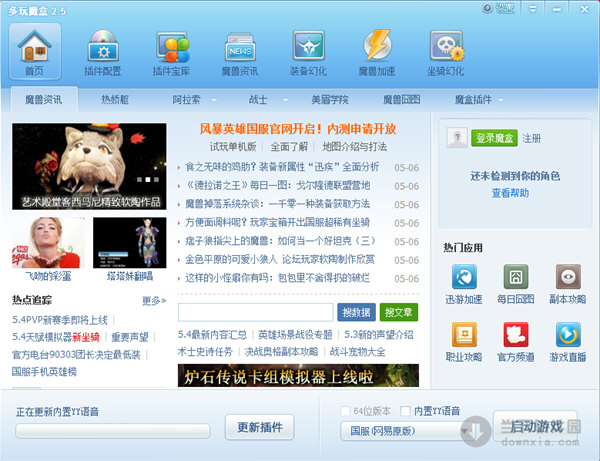This screenshot has width=600, height=461.
Task: Toggle the 内置YY语音 checkbox
Action: point(405,411)
